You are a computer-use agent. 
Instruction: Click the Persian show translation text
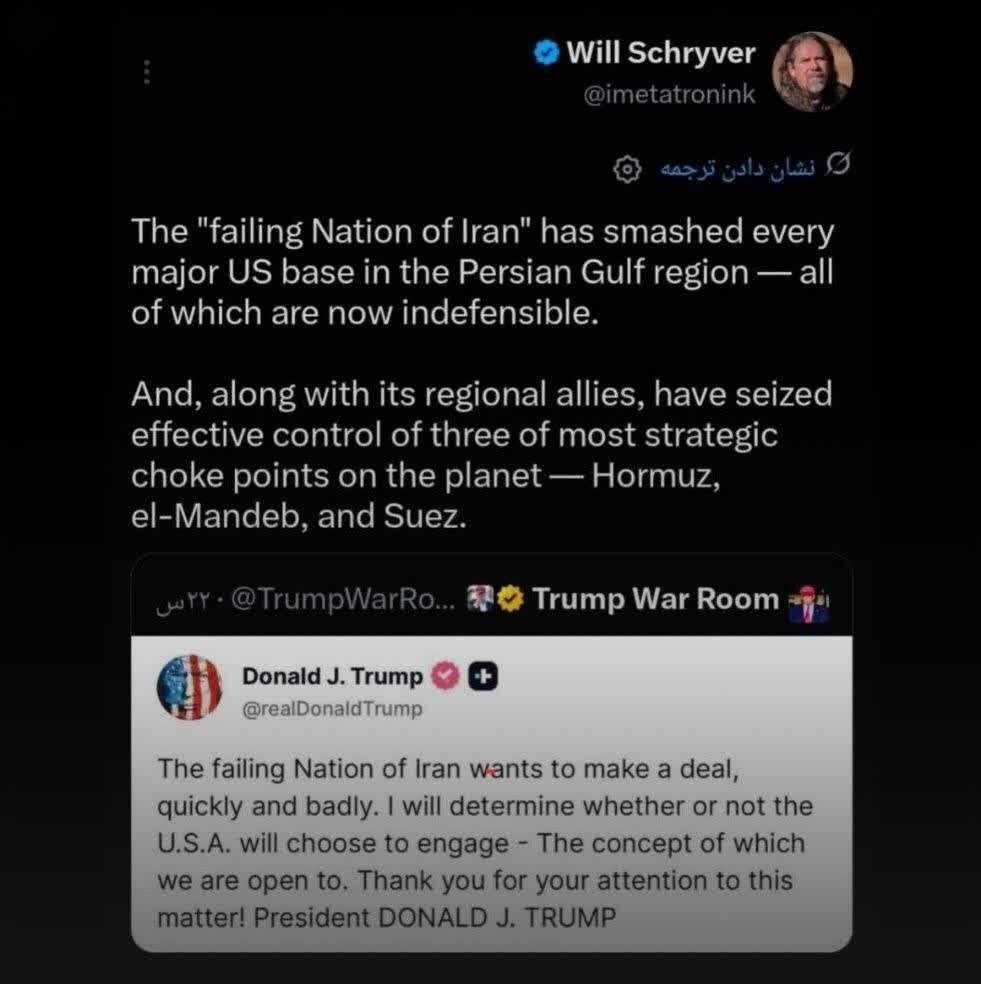pyautogui.click(x=737, y=169)
